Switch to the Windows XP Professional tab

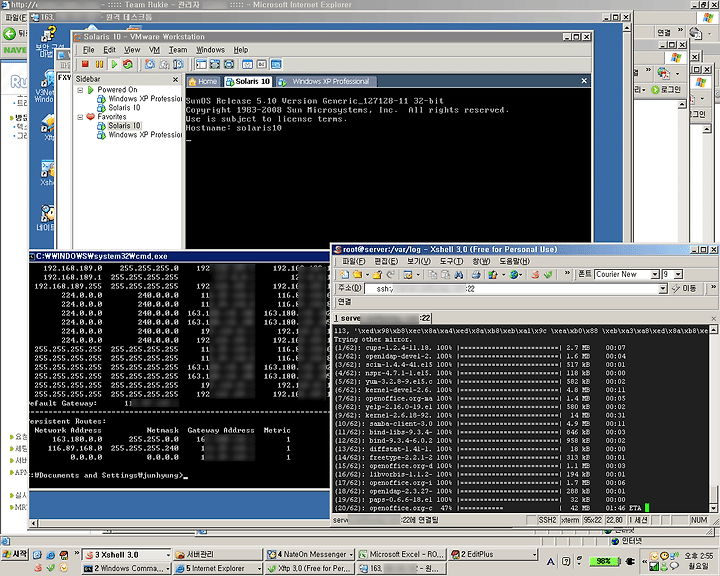pos(327,82)
